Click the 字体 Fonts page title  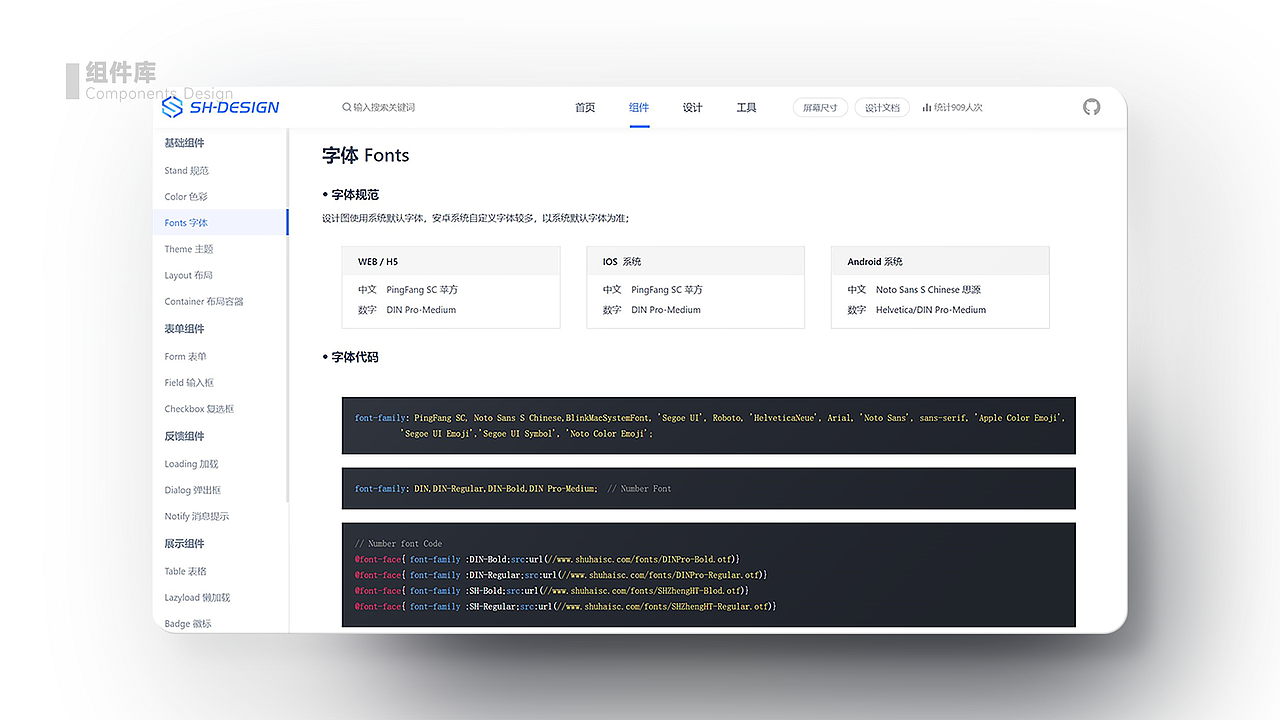tap(366, 156)
